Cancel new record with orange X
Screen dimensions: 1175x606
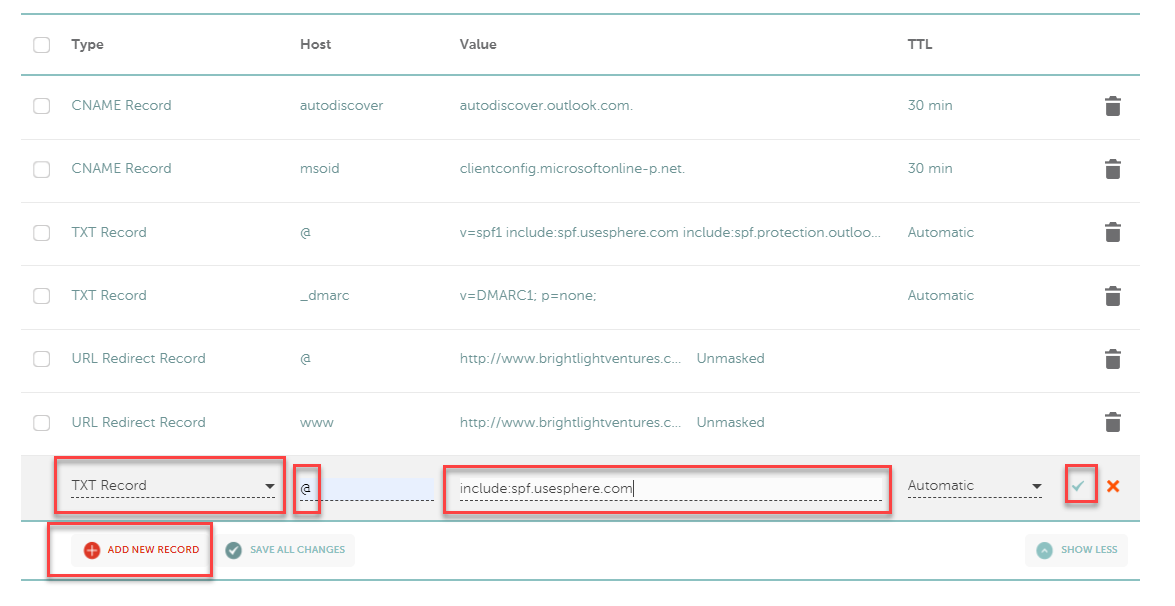tap(1113, 486)
